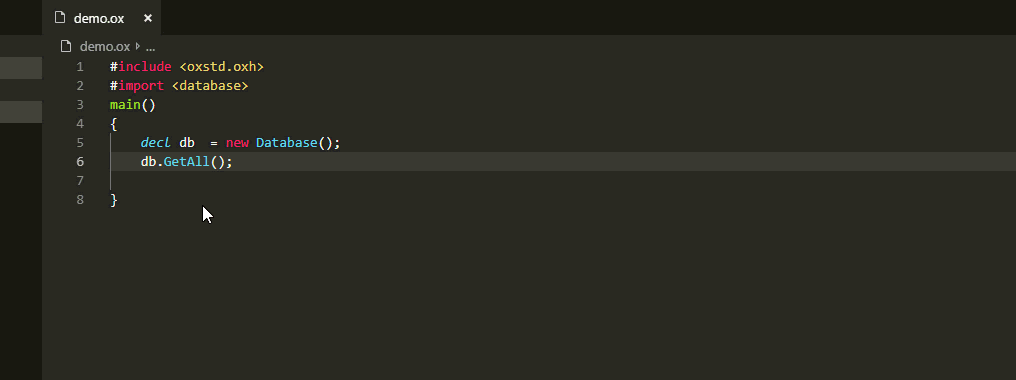The image size is (1016, 380).
Task: Expand the breadcrumb chevron arrow
Action: (137, 47)
